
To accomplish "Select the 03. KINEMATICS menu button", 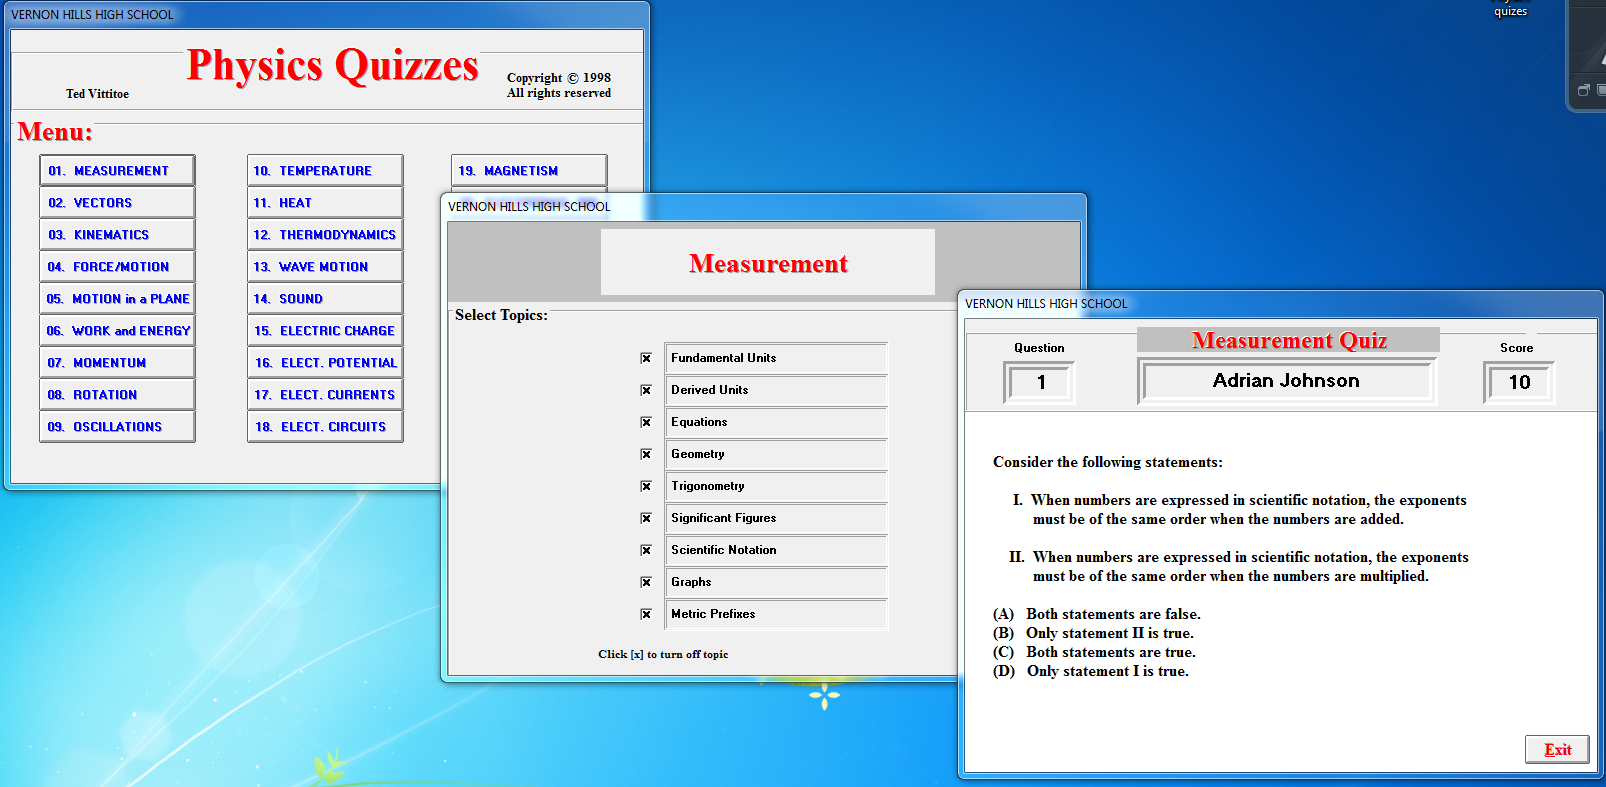I will (117, 235).
